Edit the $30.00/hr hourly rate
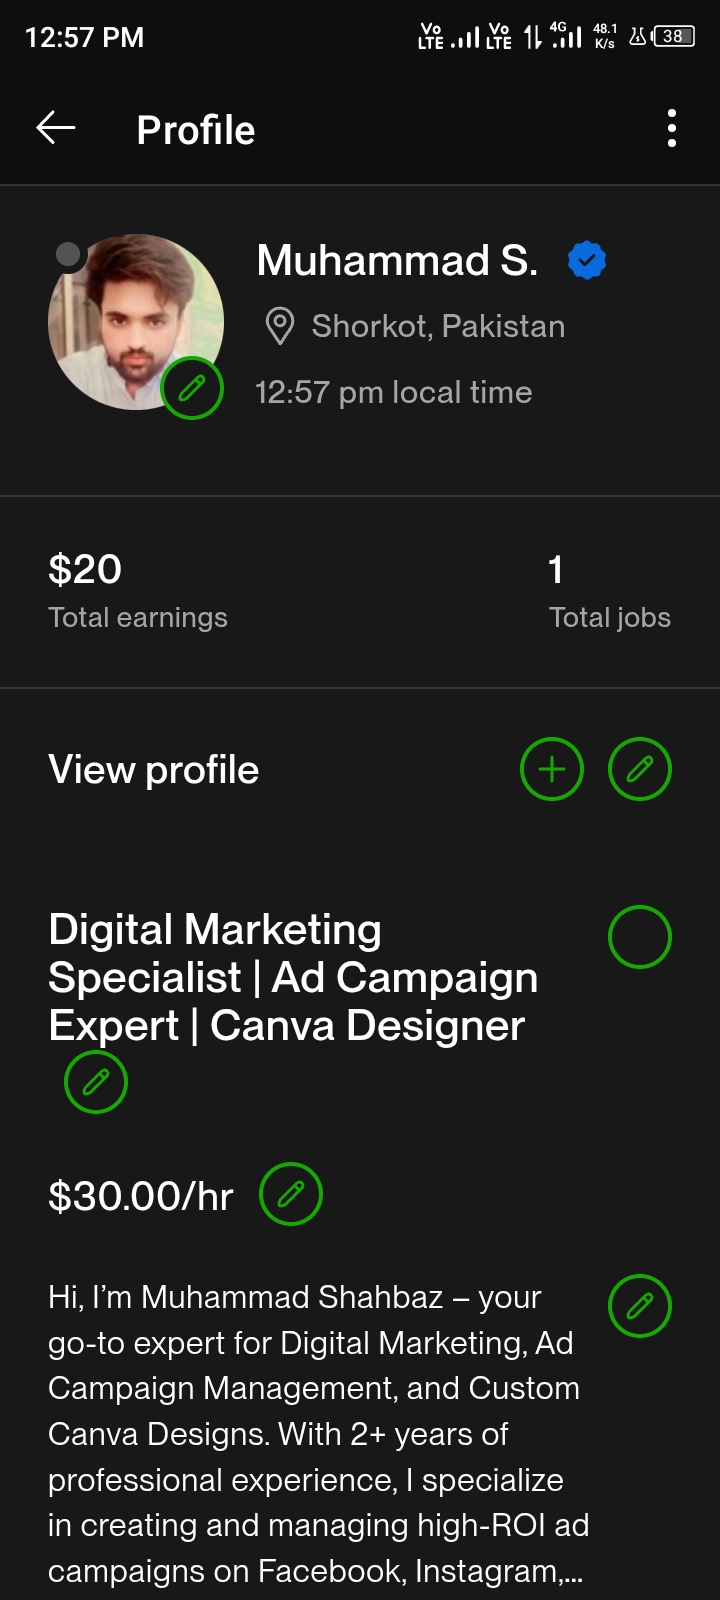The image size is (720, 1600). pos(291,1194)
